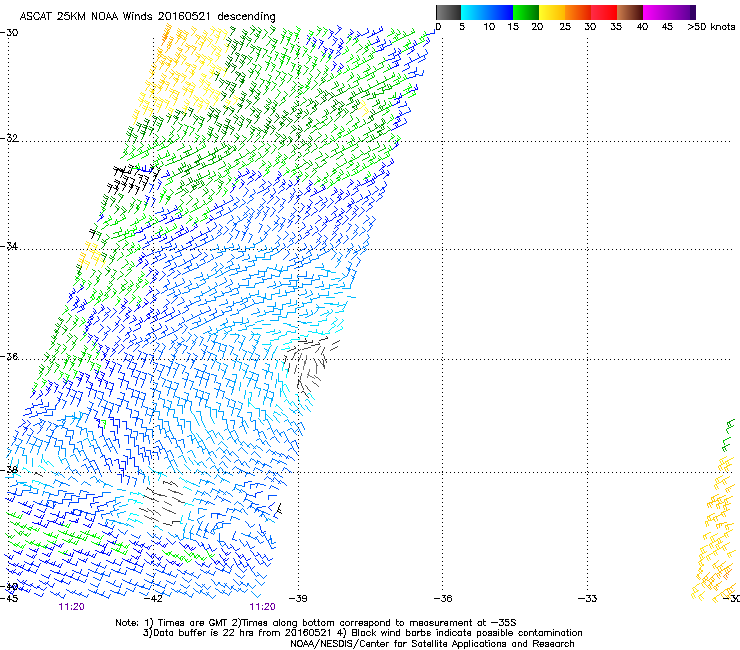The width and height of the screenshot is (740, 650).
Task: Click the note 'Data buffer is 22 hrs'
Action: (205, 633)
